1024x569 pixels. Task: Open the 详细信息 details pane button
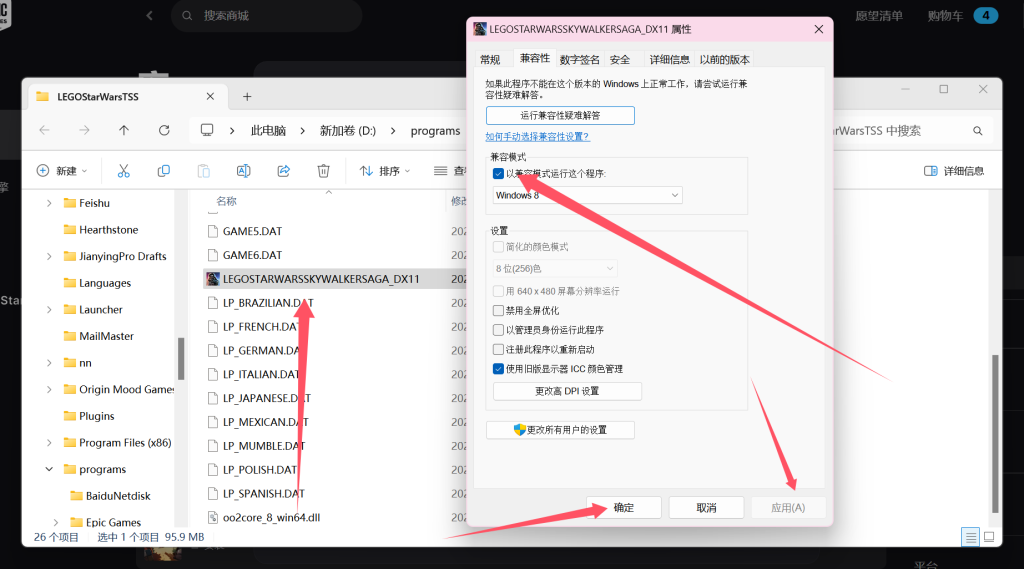(x=953, y=171)
